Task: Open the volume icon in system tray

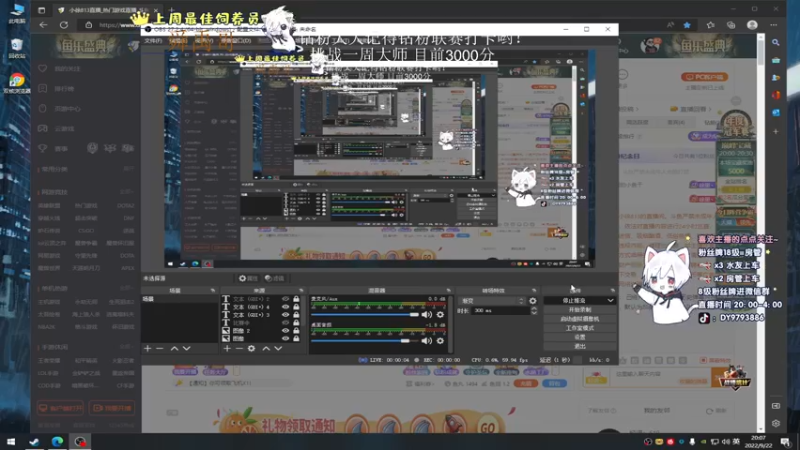Action: [726, 441]
